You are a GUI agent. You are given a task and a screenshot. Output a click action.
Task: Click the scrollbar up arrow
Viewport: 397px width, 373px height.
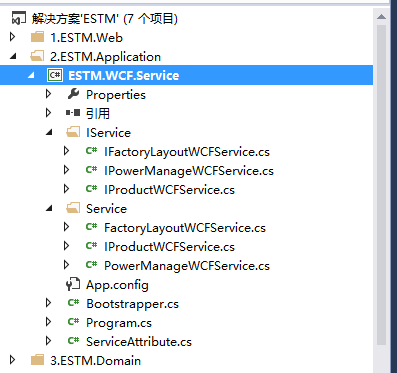(382, 17)
